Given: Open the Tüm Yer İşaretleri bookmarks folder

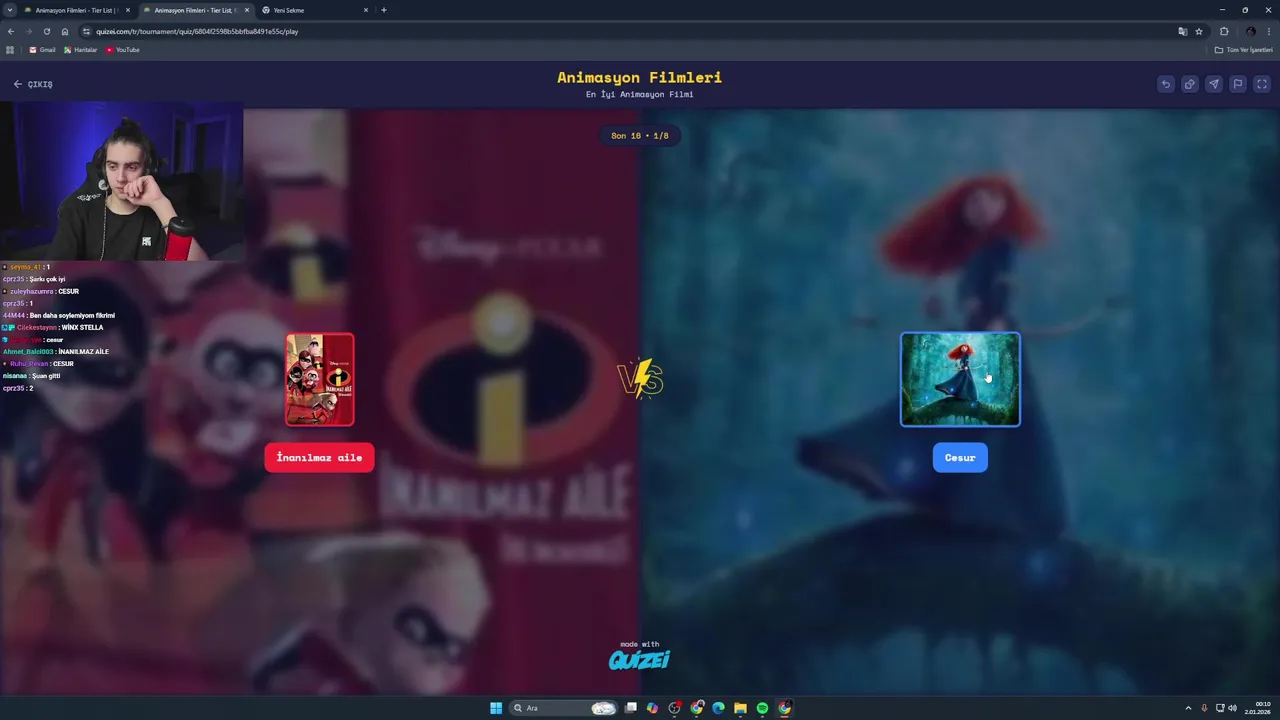Looking at the screenshot, I should 1244,50.
